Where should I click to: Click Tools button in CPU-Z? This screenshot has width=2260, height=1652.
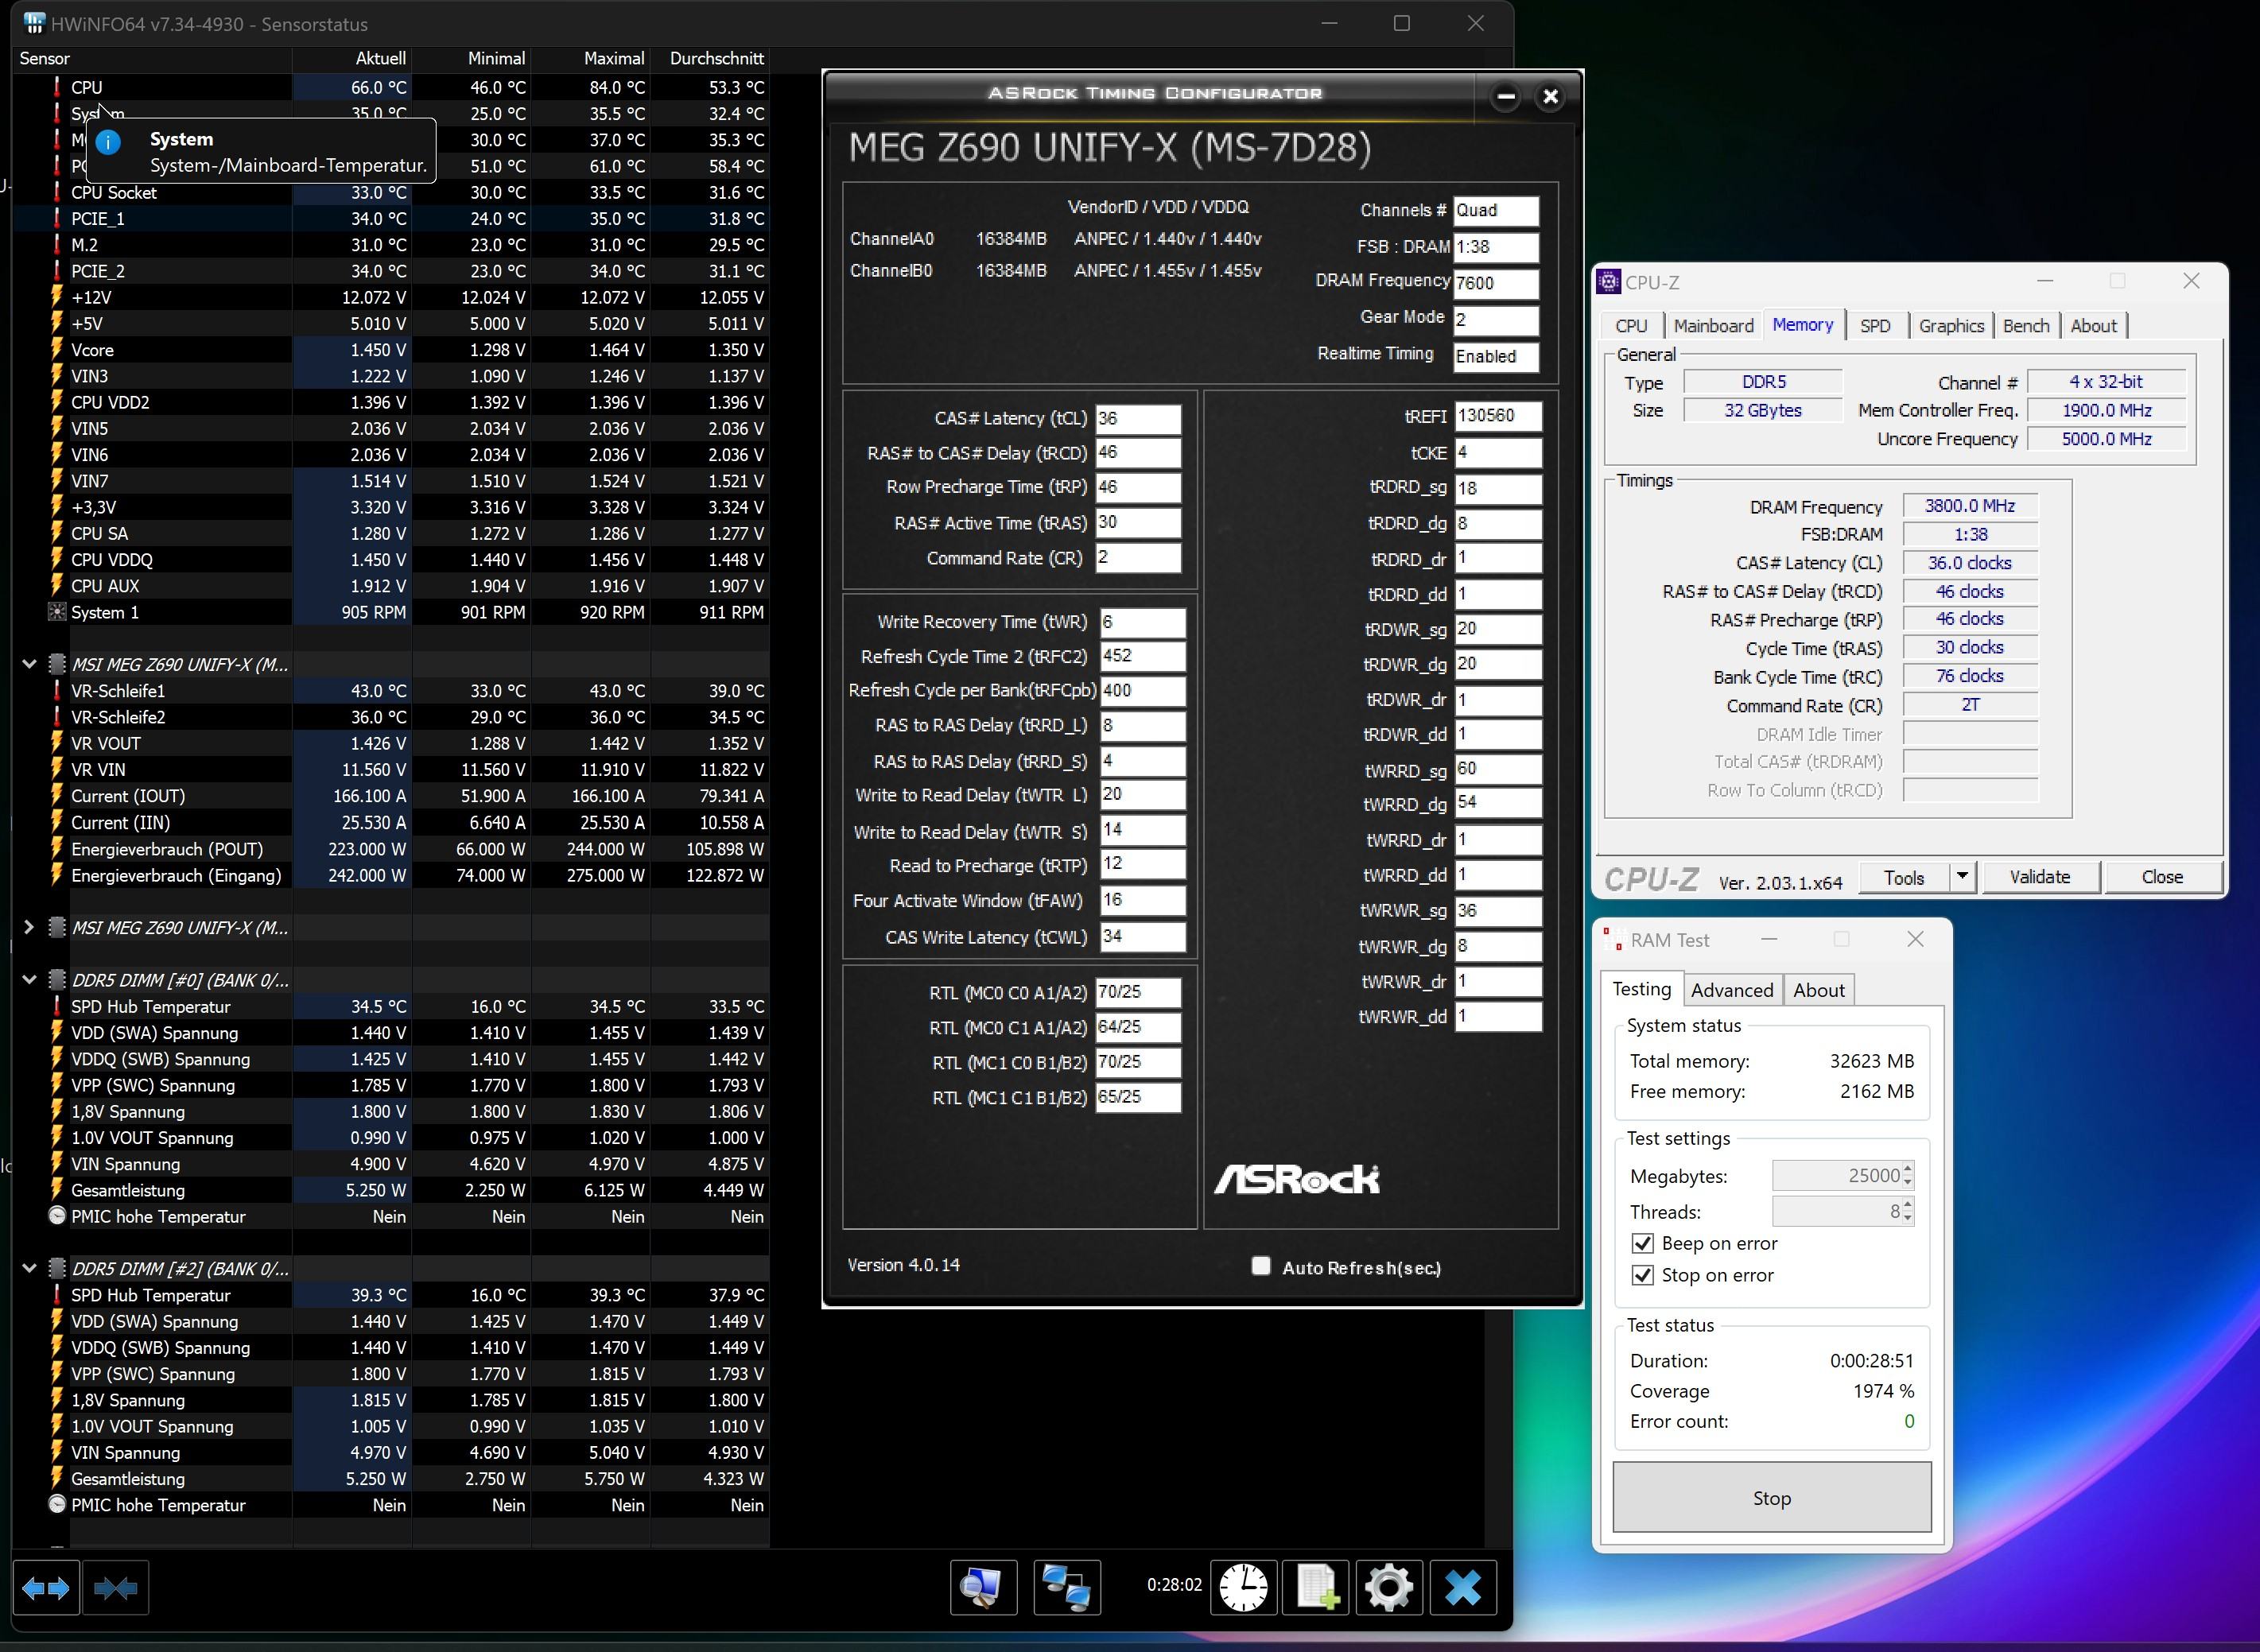(x=1903, y=877)
